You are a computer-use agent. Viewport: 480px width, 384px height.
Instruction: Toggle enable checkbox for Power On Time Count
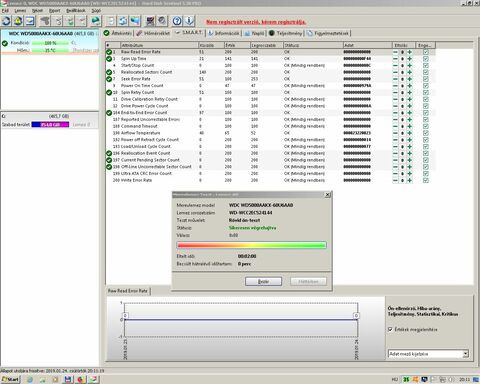click(x=426, y=86)
